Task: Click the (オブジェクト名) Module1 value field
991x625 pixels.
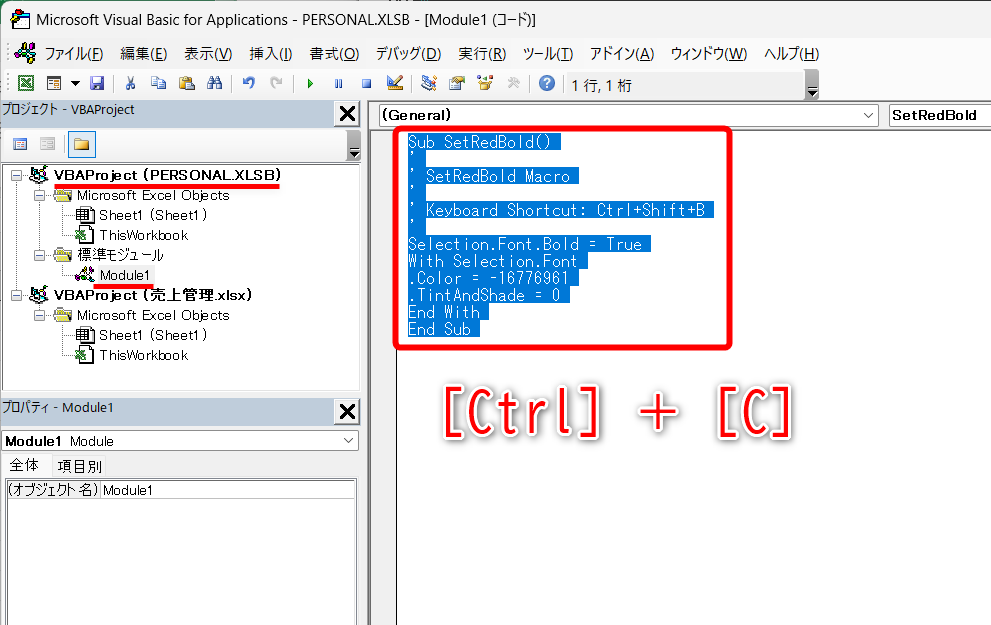Action: (x=228, y=490)
